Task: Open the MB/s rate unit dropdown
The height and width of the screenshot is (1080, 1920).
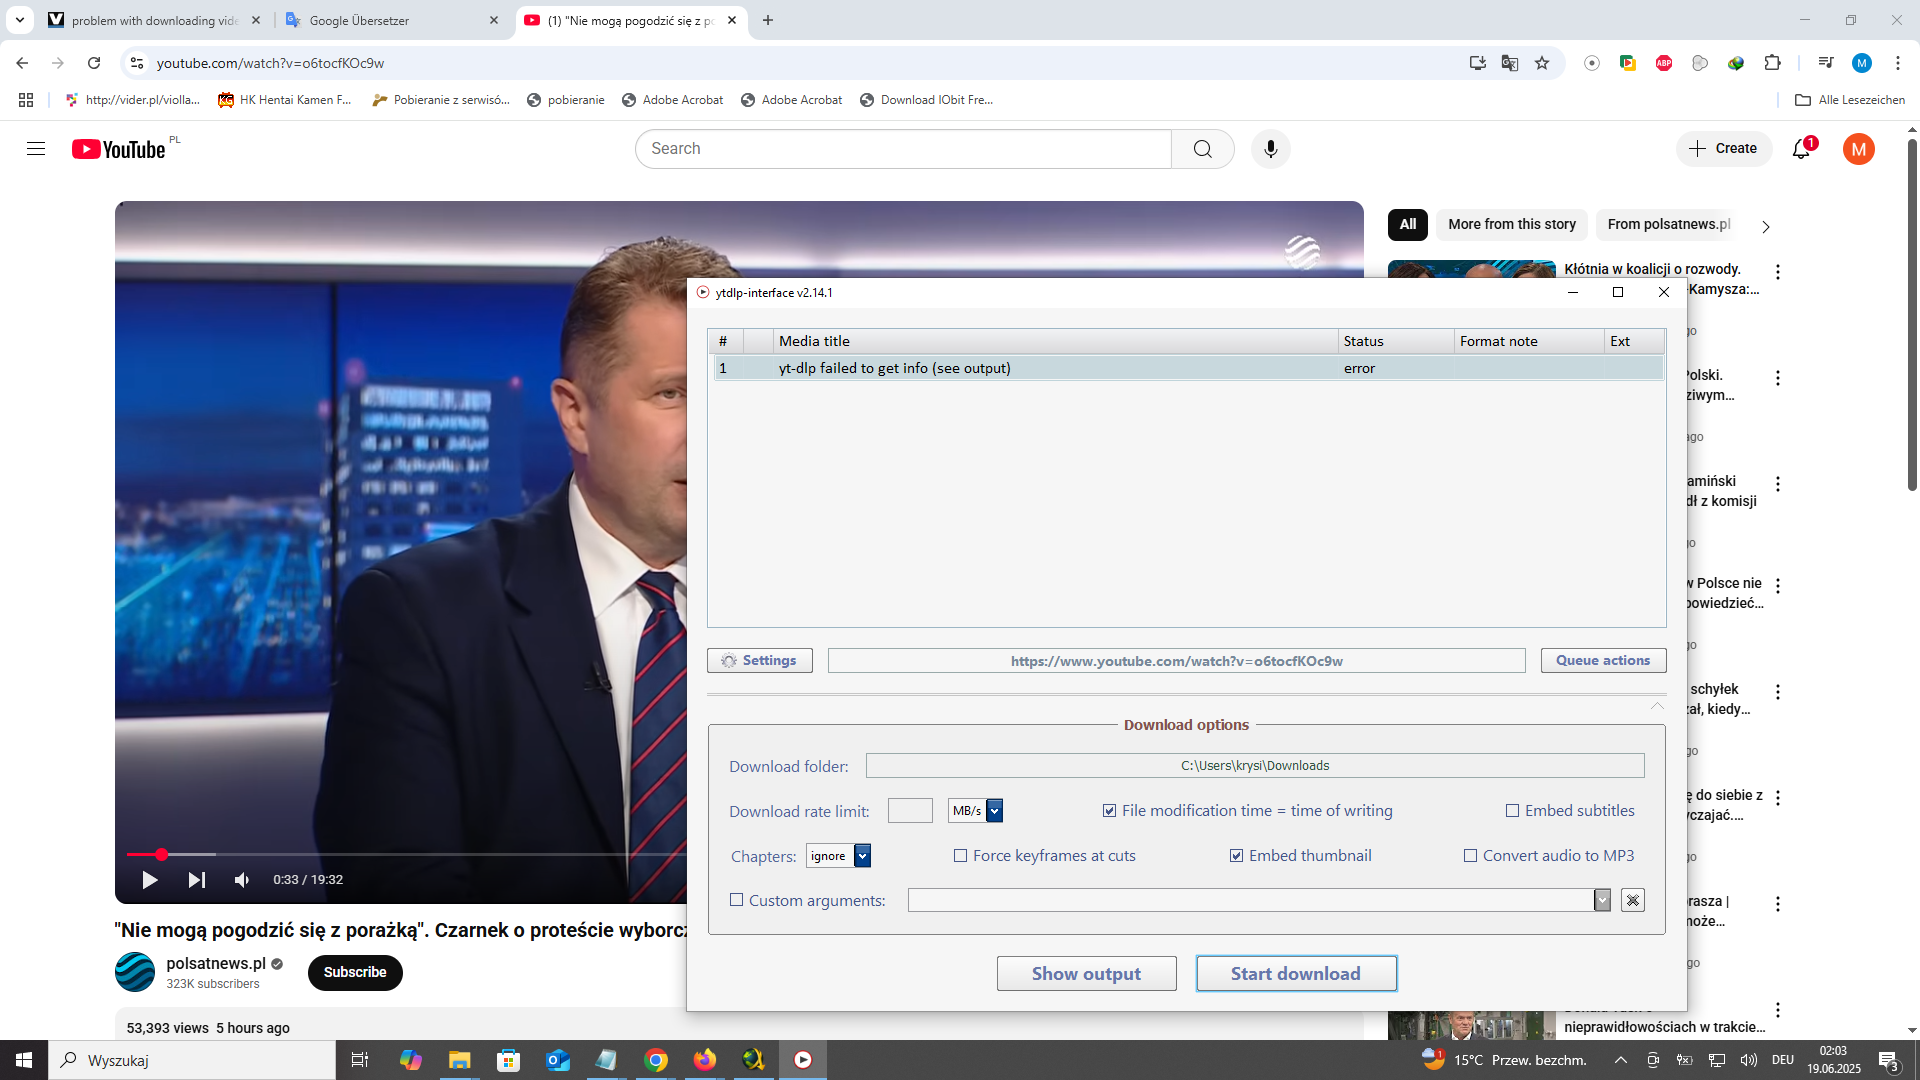Action: [994, 811]
